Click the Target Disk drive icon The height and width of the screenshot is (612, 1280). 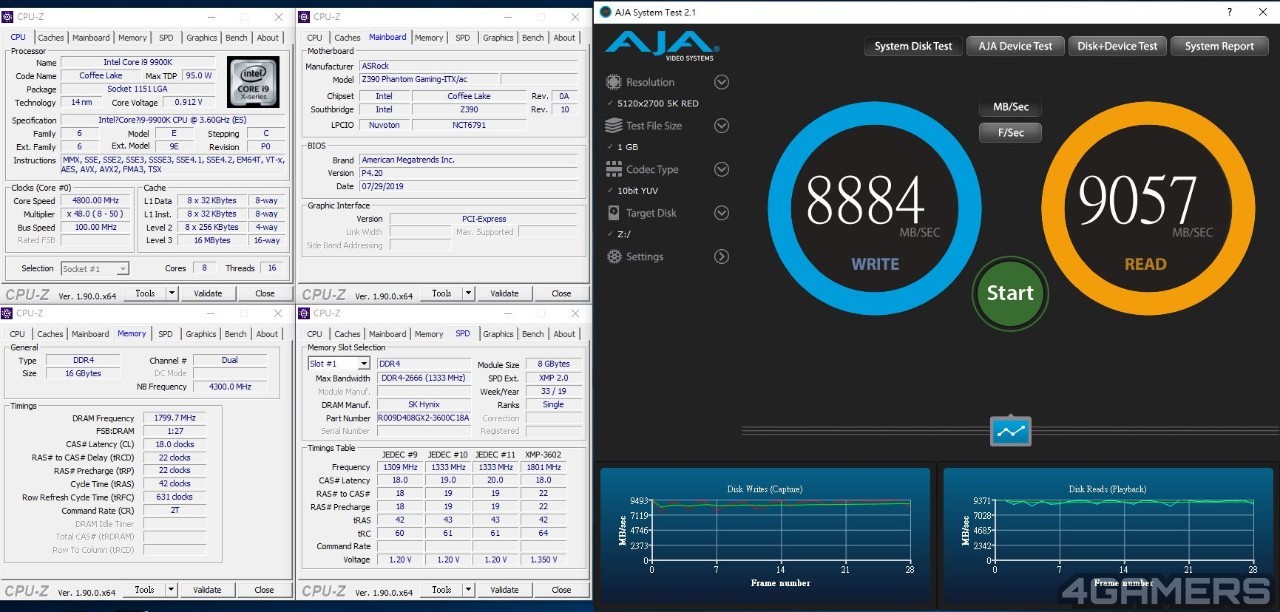click(613, 213)
